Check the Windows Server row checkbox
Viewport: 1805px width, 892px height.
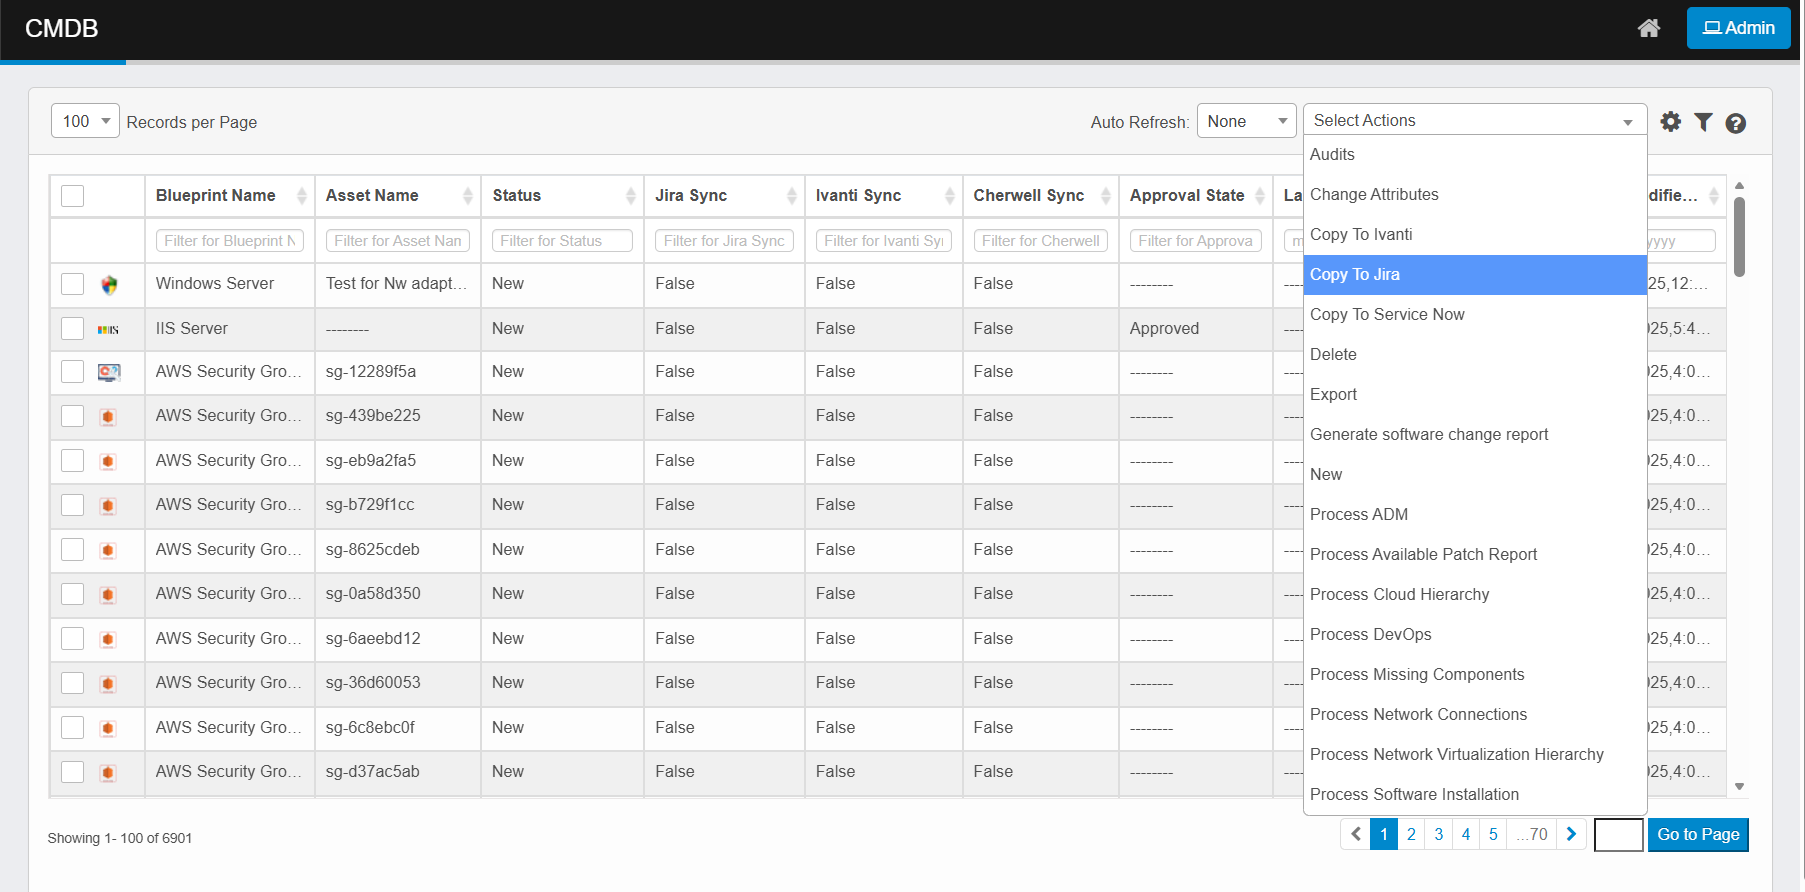[x=73, y=284]
